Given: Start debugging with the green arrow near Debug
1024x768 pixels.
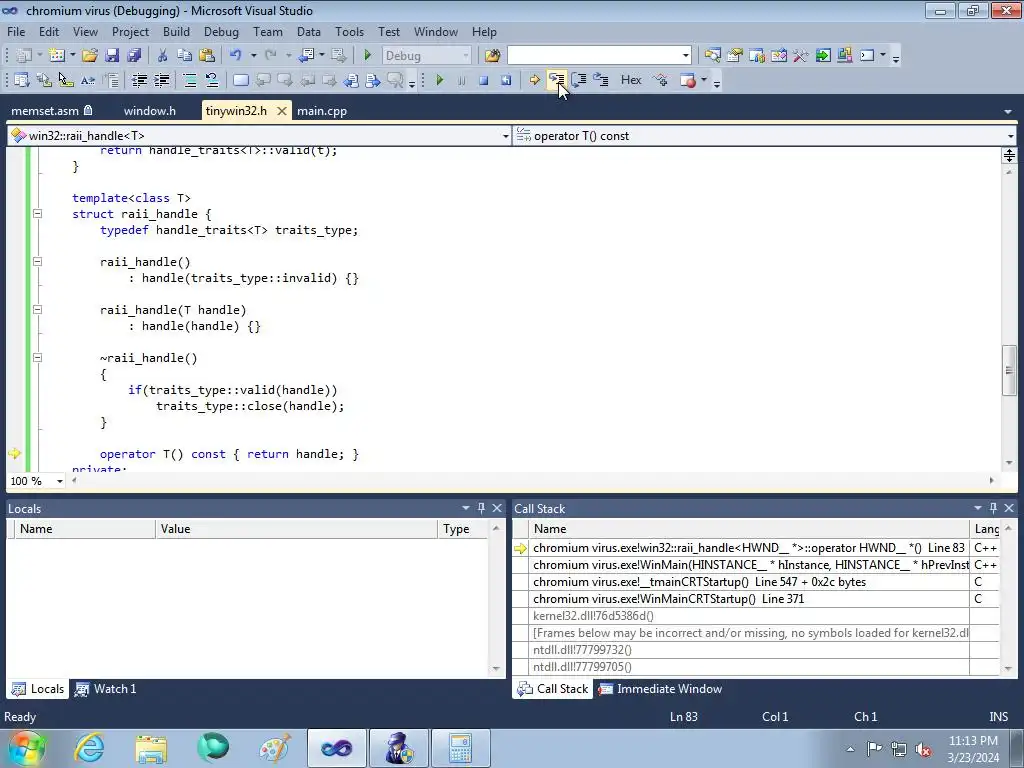Looking at the screenshot, I should [x=368, y=56].
